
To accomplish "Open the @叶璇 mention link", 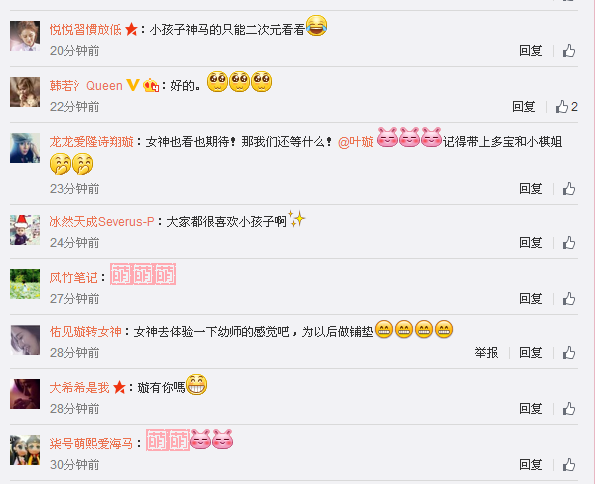I will pos(356,142).
